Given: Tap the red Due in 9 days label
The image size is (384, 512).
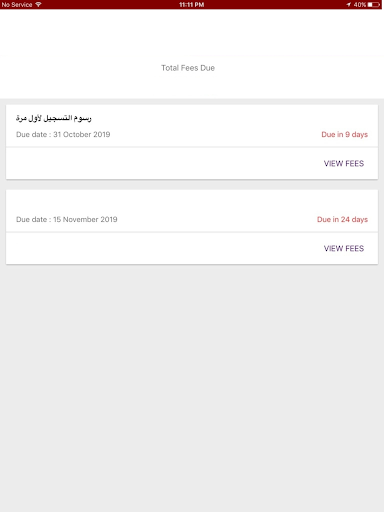Looking at the screenshot, I should pos(344,134).
